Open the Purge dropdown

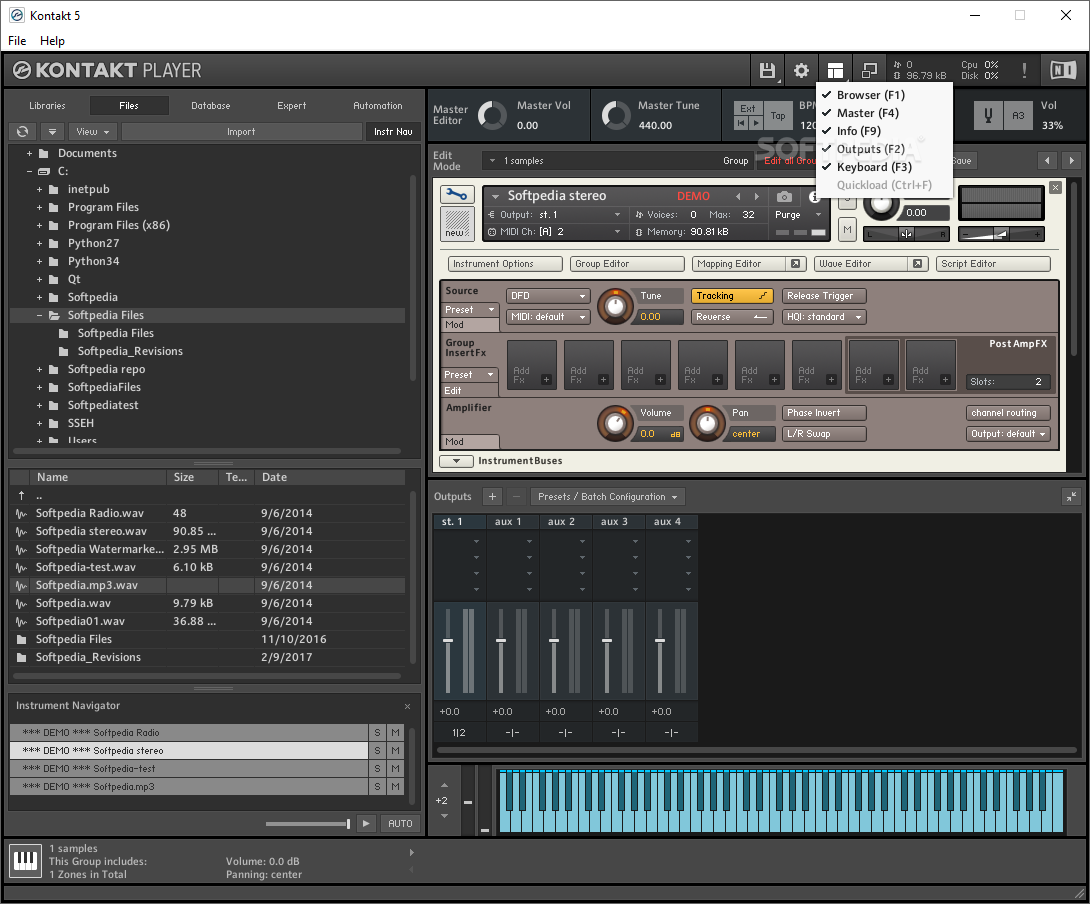click(x=799, y=215)
